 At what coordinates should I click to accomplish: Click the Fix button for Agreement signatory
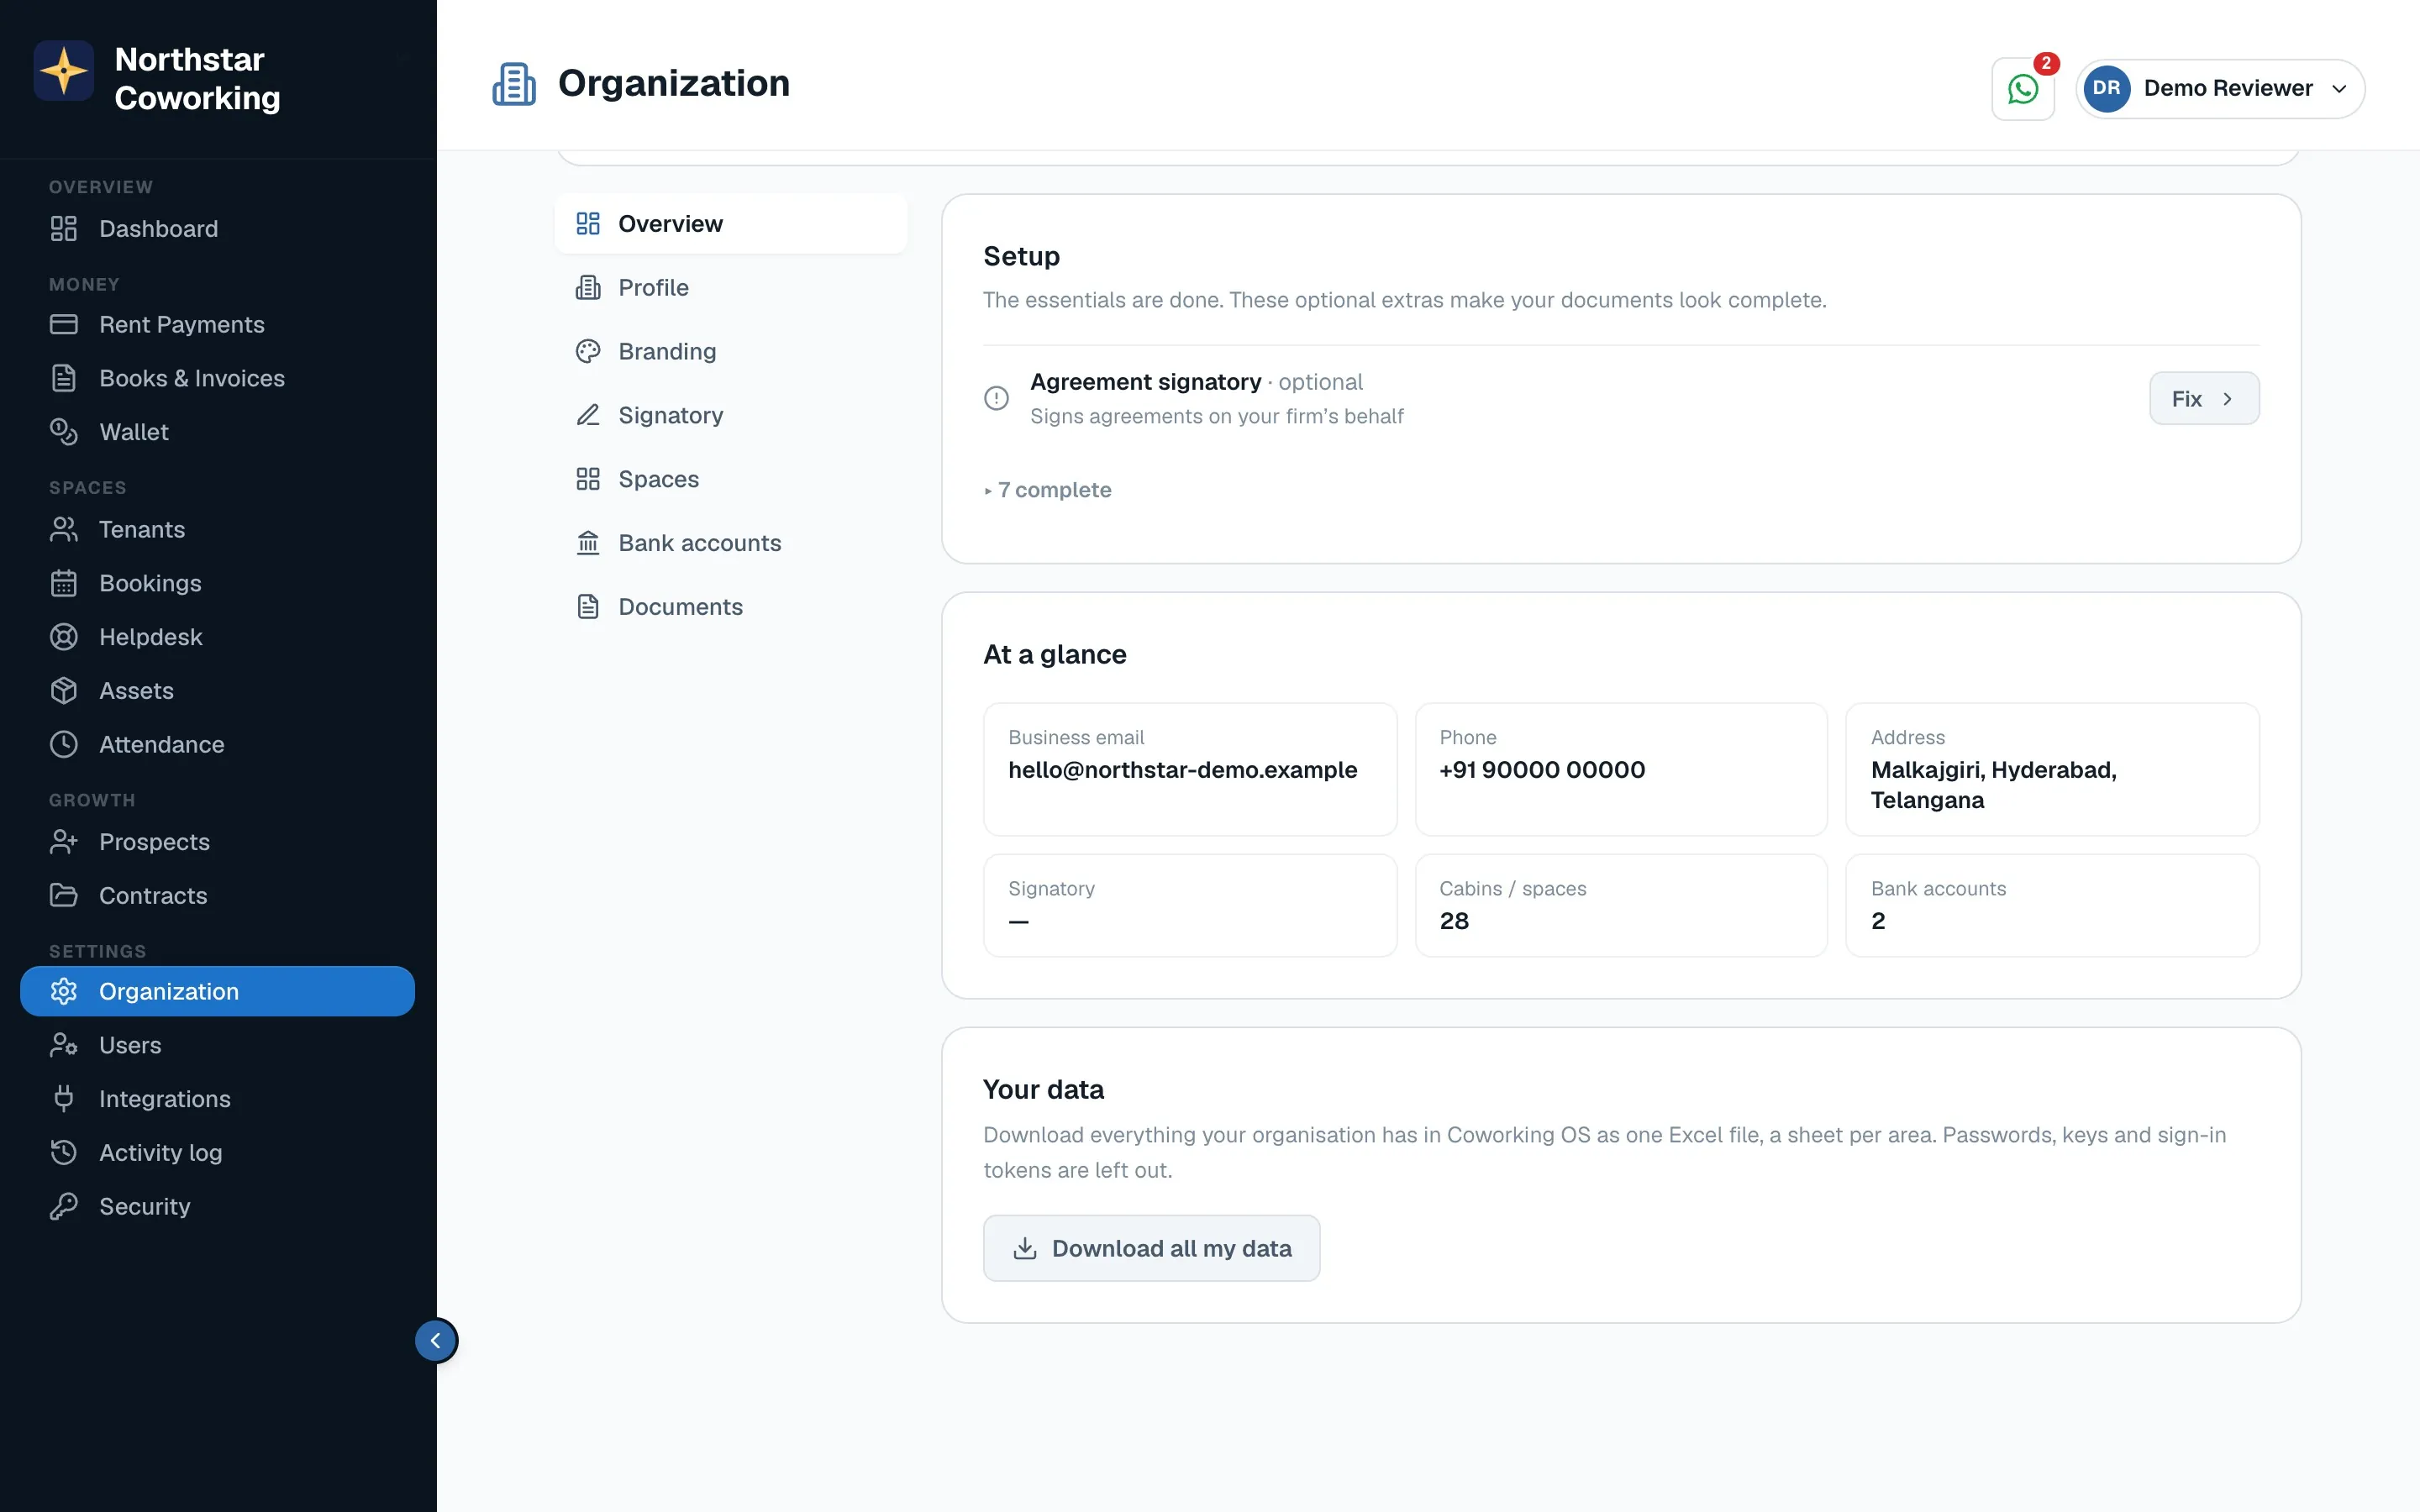tap(2204, 399)
